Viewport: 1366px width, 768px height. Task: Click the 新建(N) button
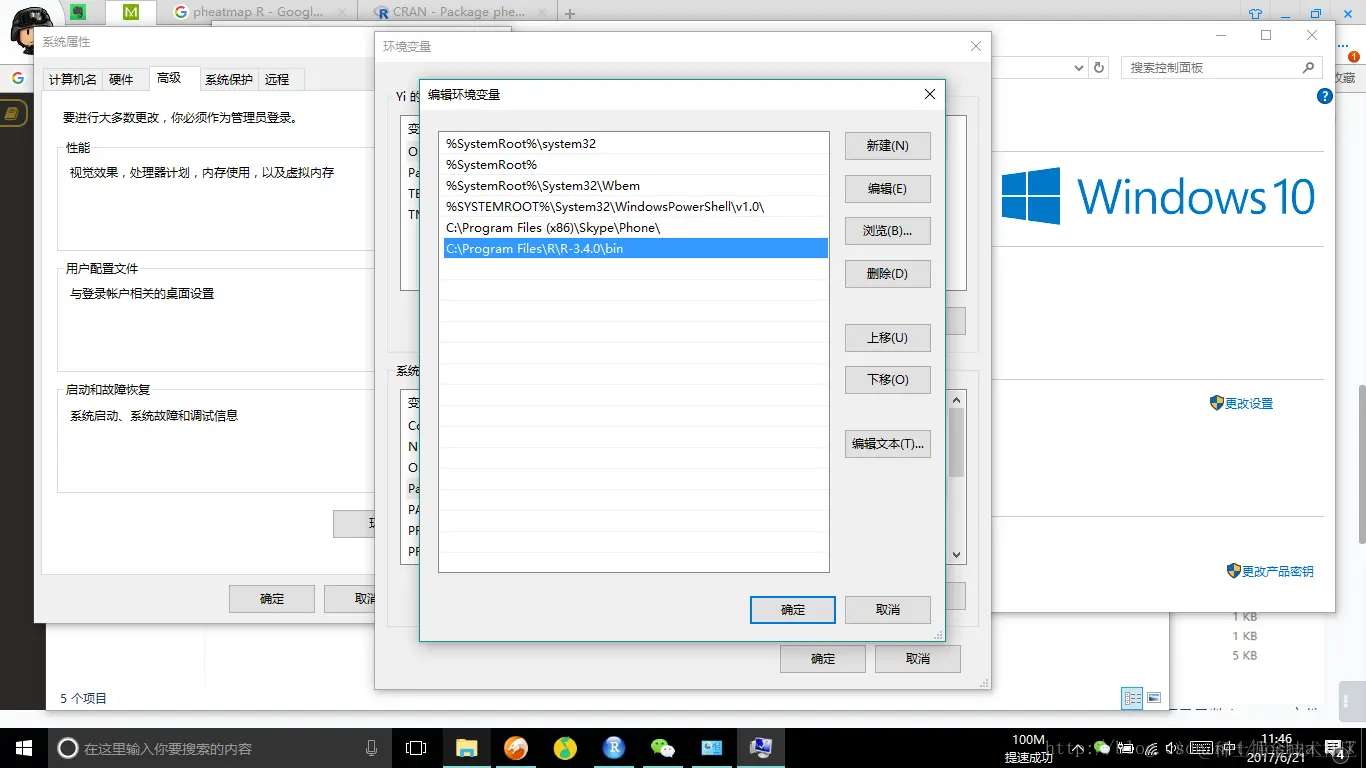pos(888,146)
